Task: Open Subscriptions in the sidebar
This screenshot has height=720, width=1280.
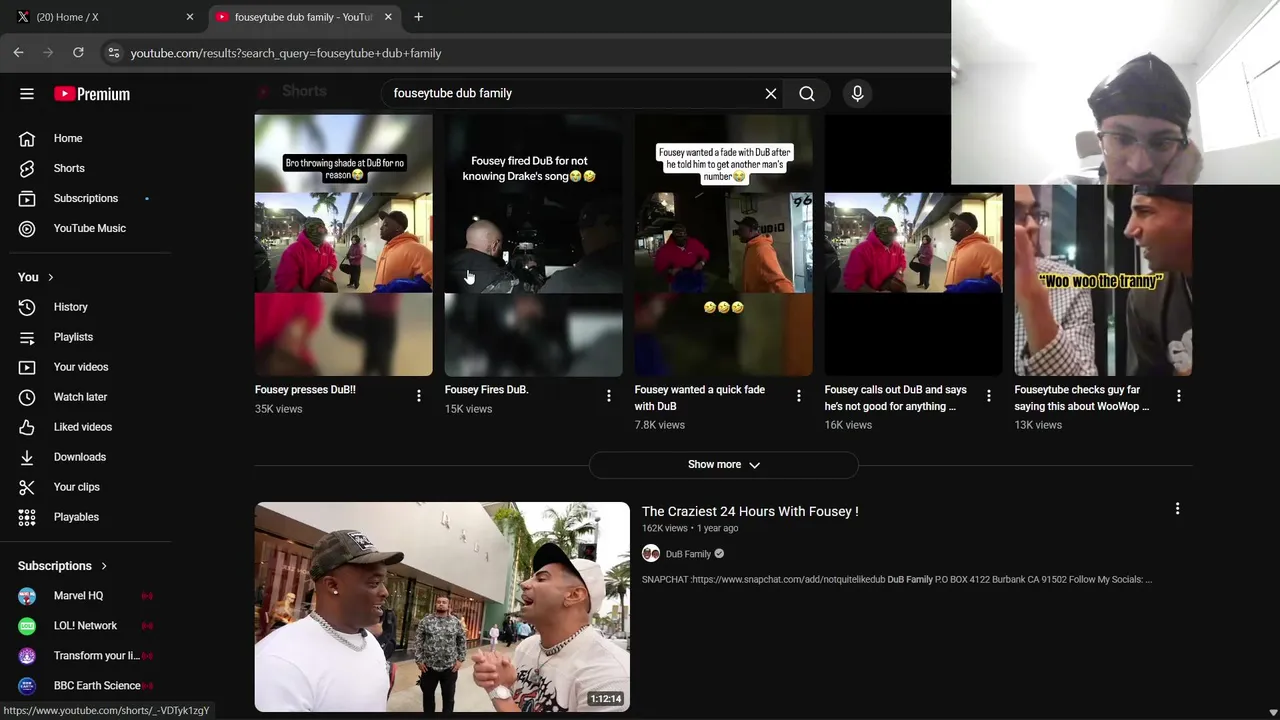Action: 86,198
